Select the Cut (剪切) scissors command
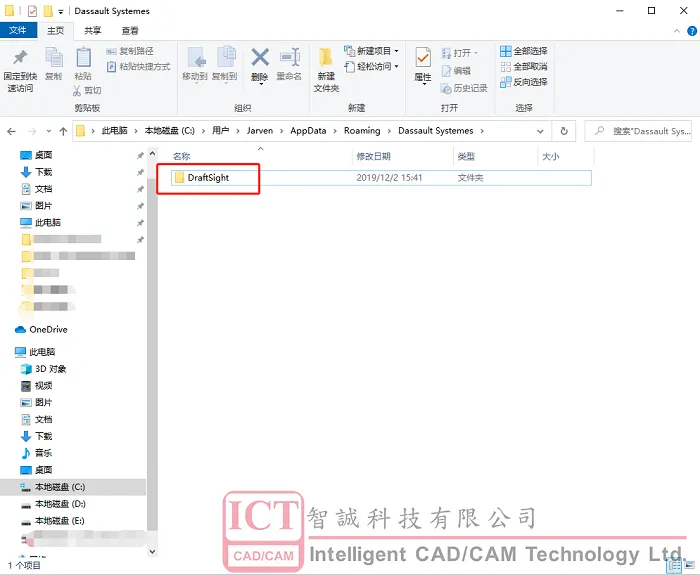The width and height of the screenshot is (700, 575). pos(87,91)
